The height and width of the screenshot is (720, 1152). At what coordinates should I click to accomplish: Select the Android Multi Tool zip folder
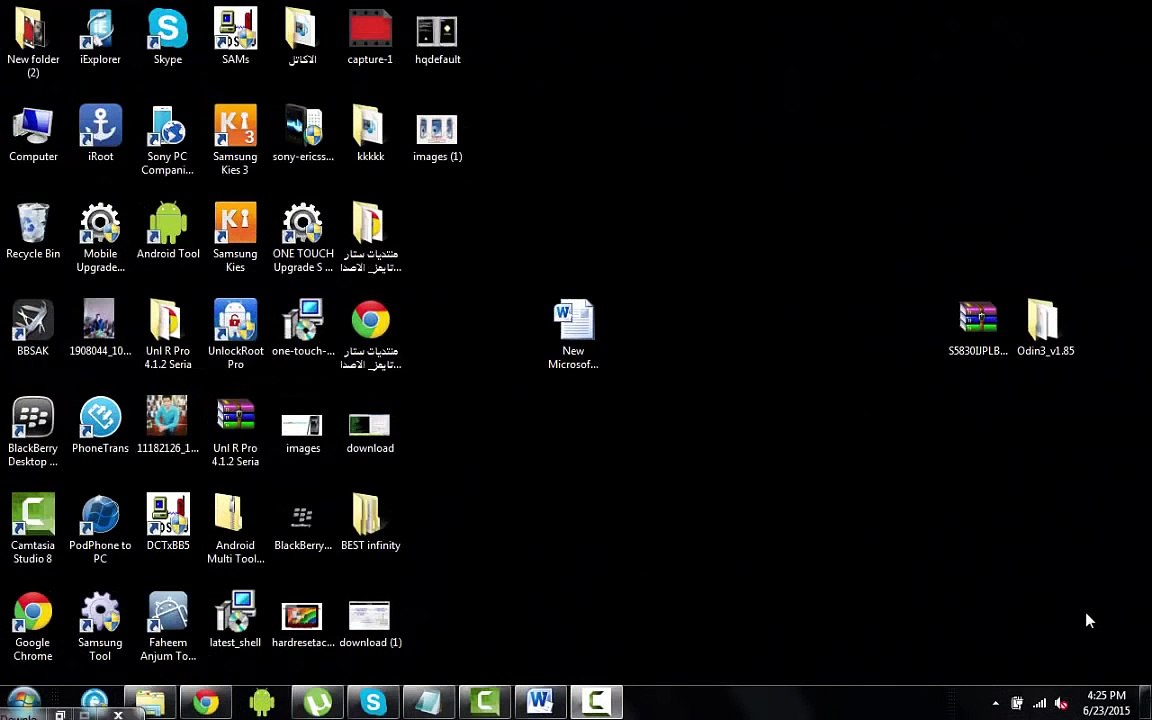tap(235, 528)
